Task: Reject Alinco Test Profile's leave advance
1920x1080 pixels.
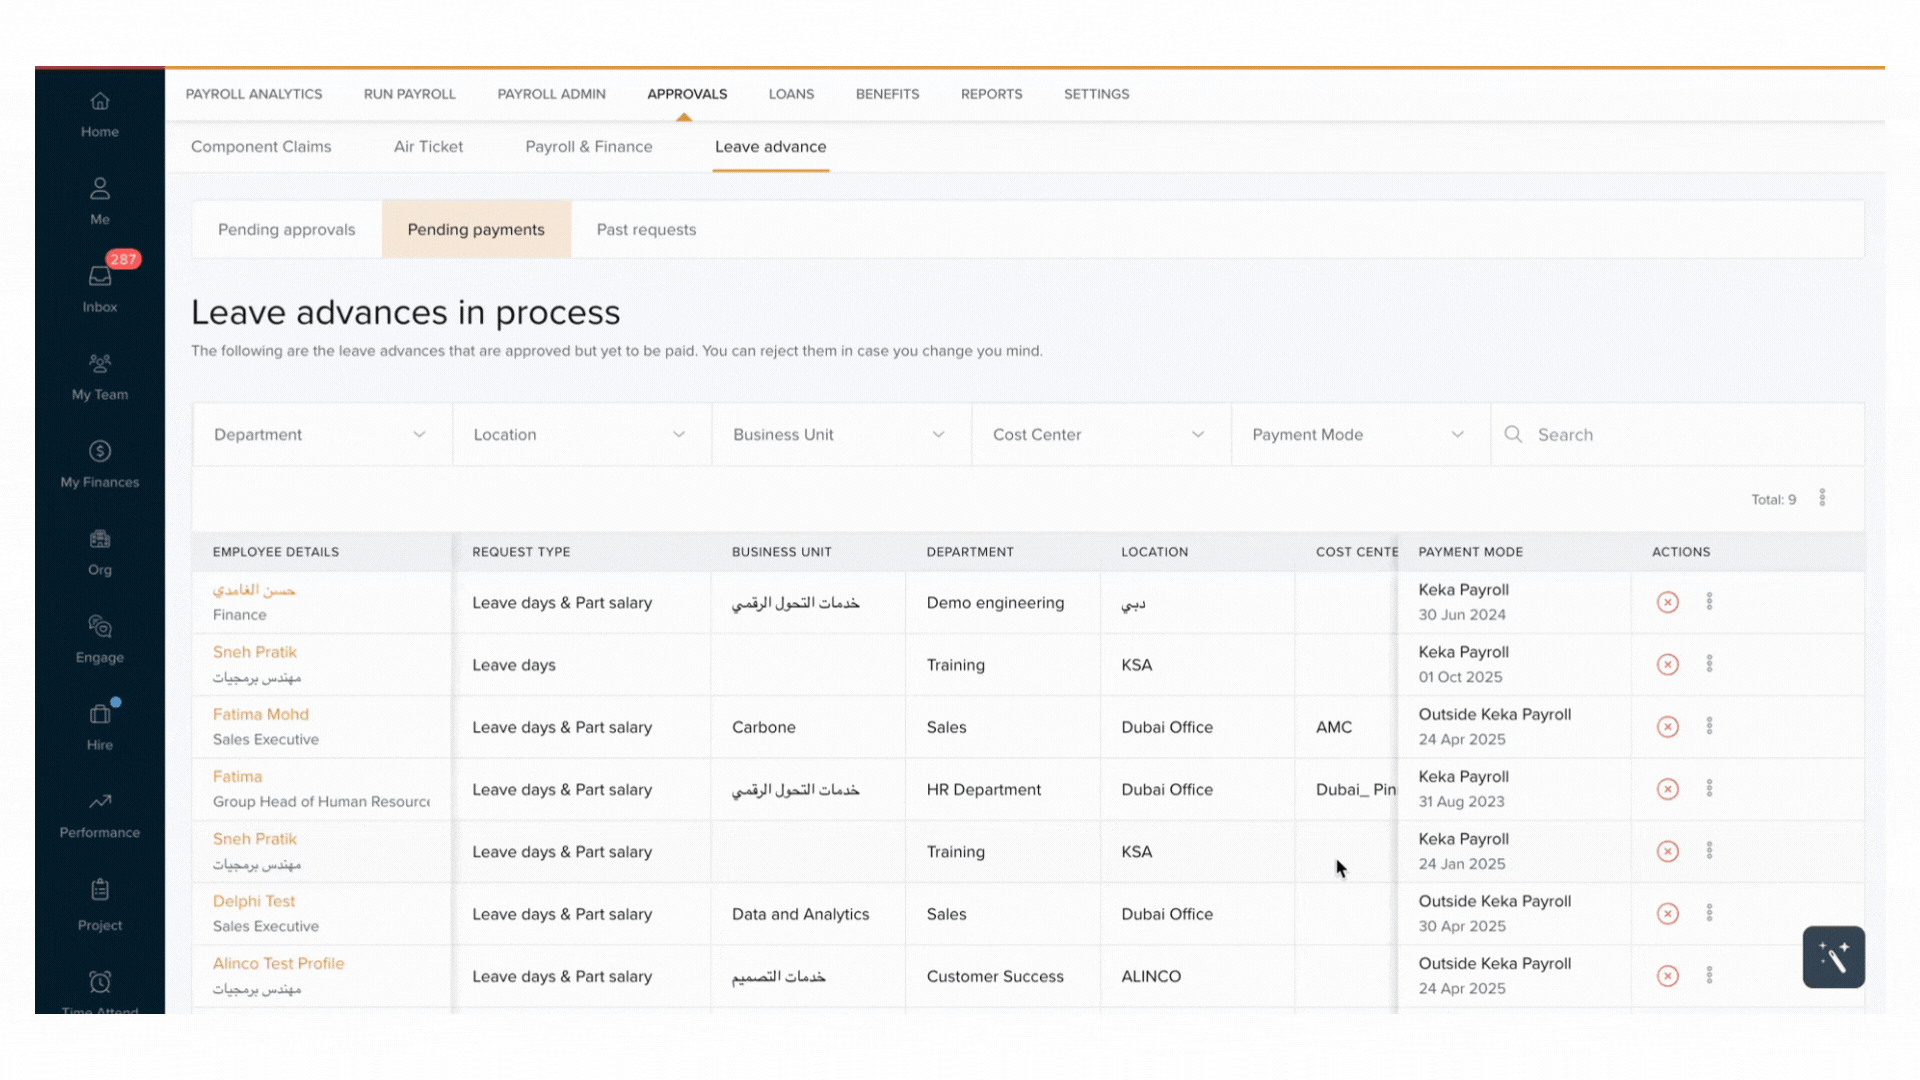Action: click(x=1667, y=976)
